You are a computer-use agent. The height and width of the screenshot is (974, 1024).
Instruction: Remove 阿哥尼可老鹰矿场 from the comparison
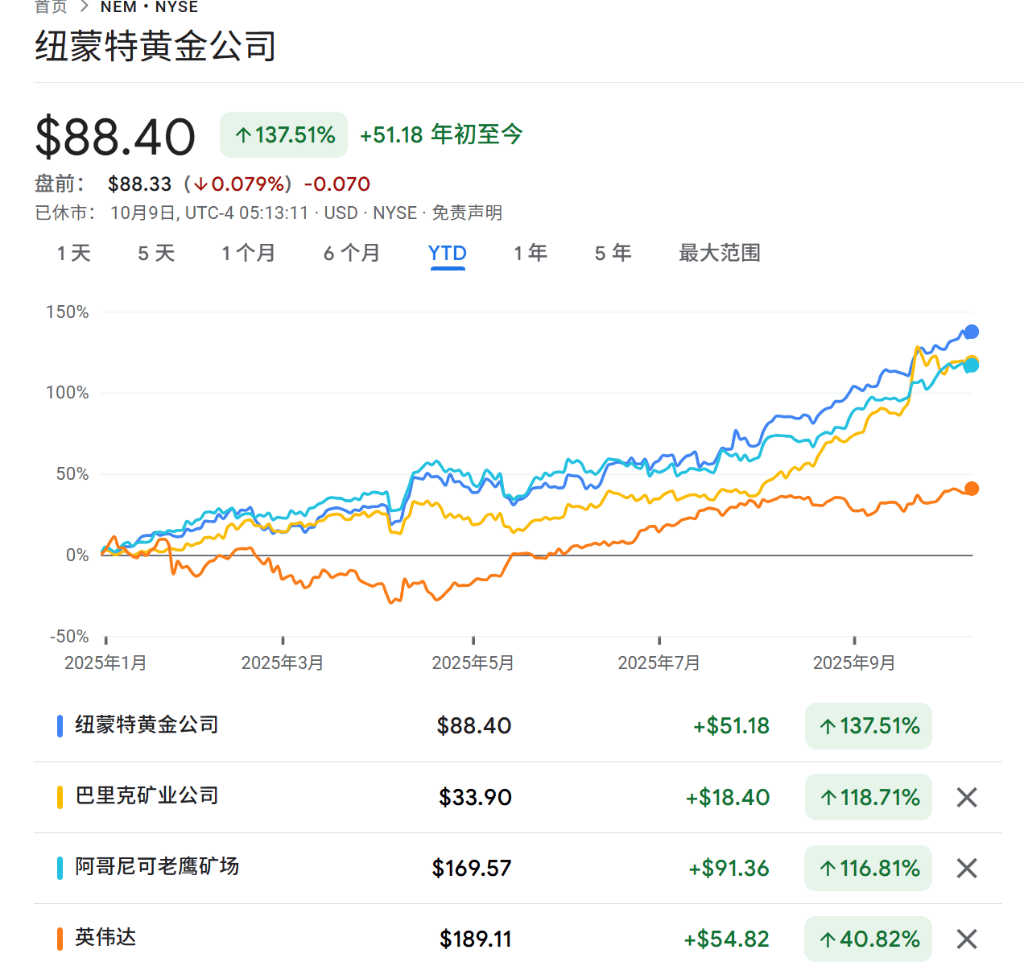[x=966, y=868]
